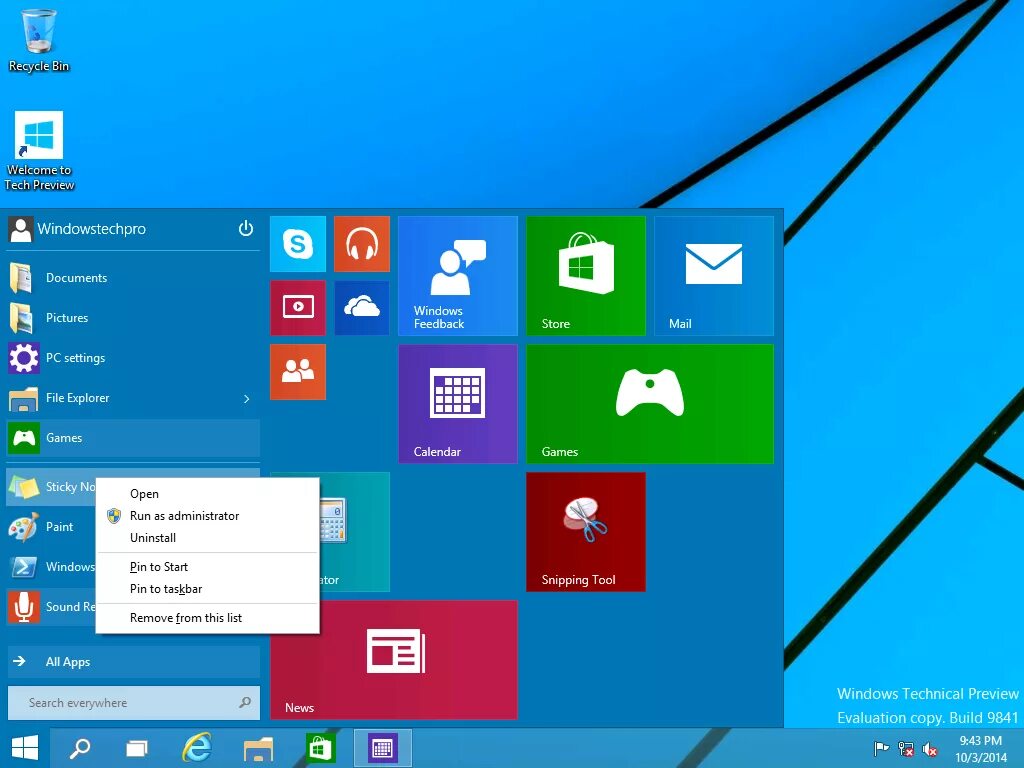The width and height of the screenshot is (1024, 768).
Task: Launch the Windows Feedback tile
Action: (458, 276)
